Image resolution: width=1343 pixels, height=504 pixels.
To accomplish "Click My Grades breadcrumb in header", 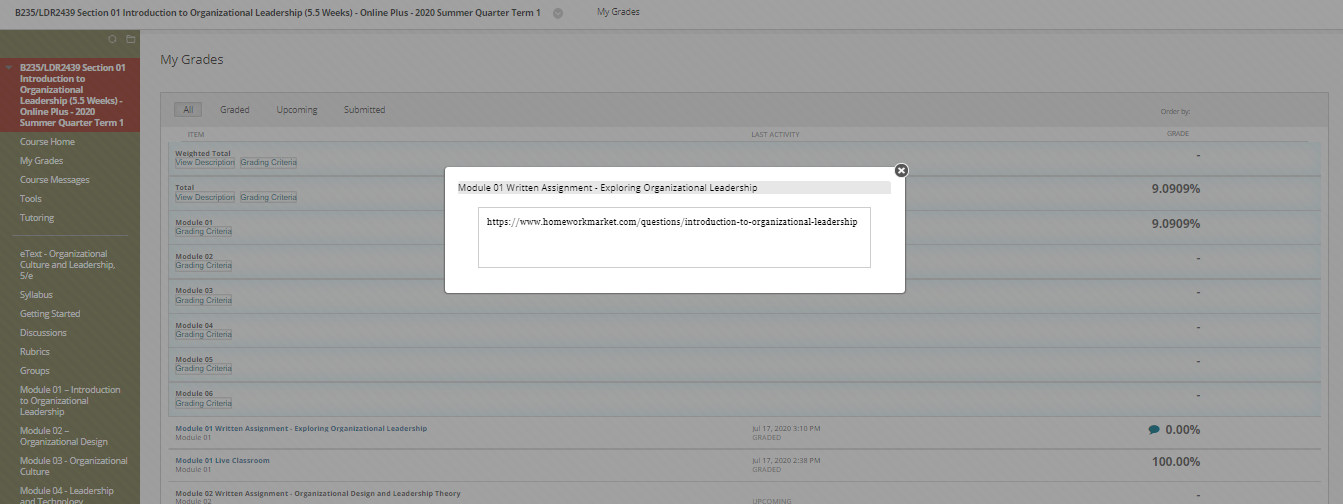I will click(618, 12).
